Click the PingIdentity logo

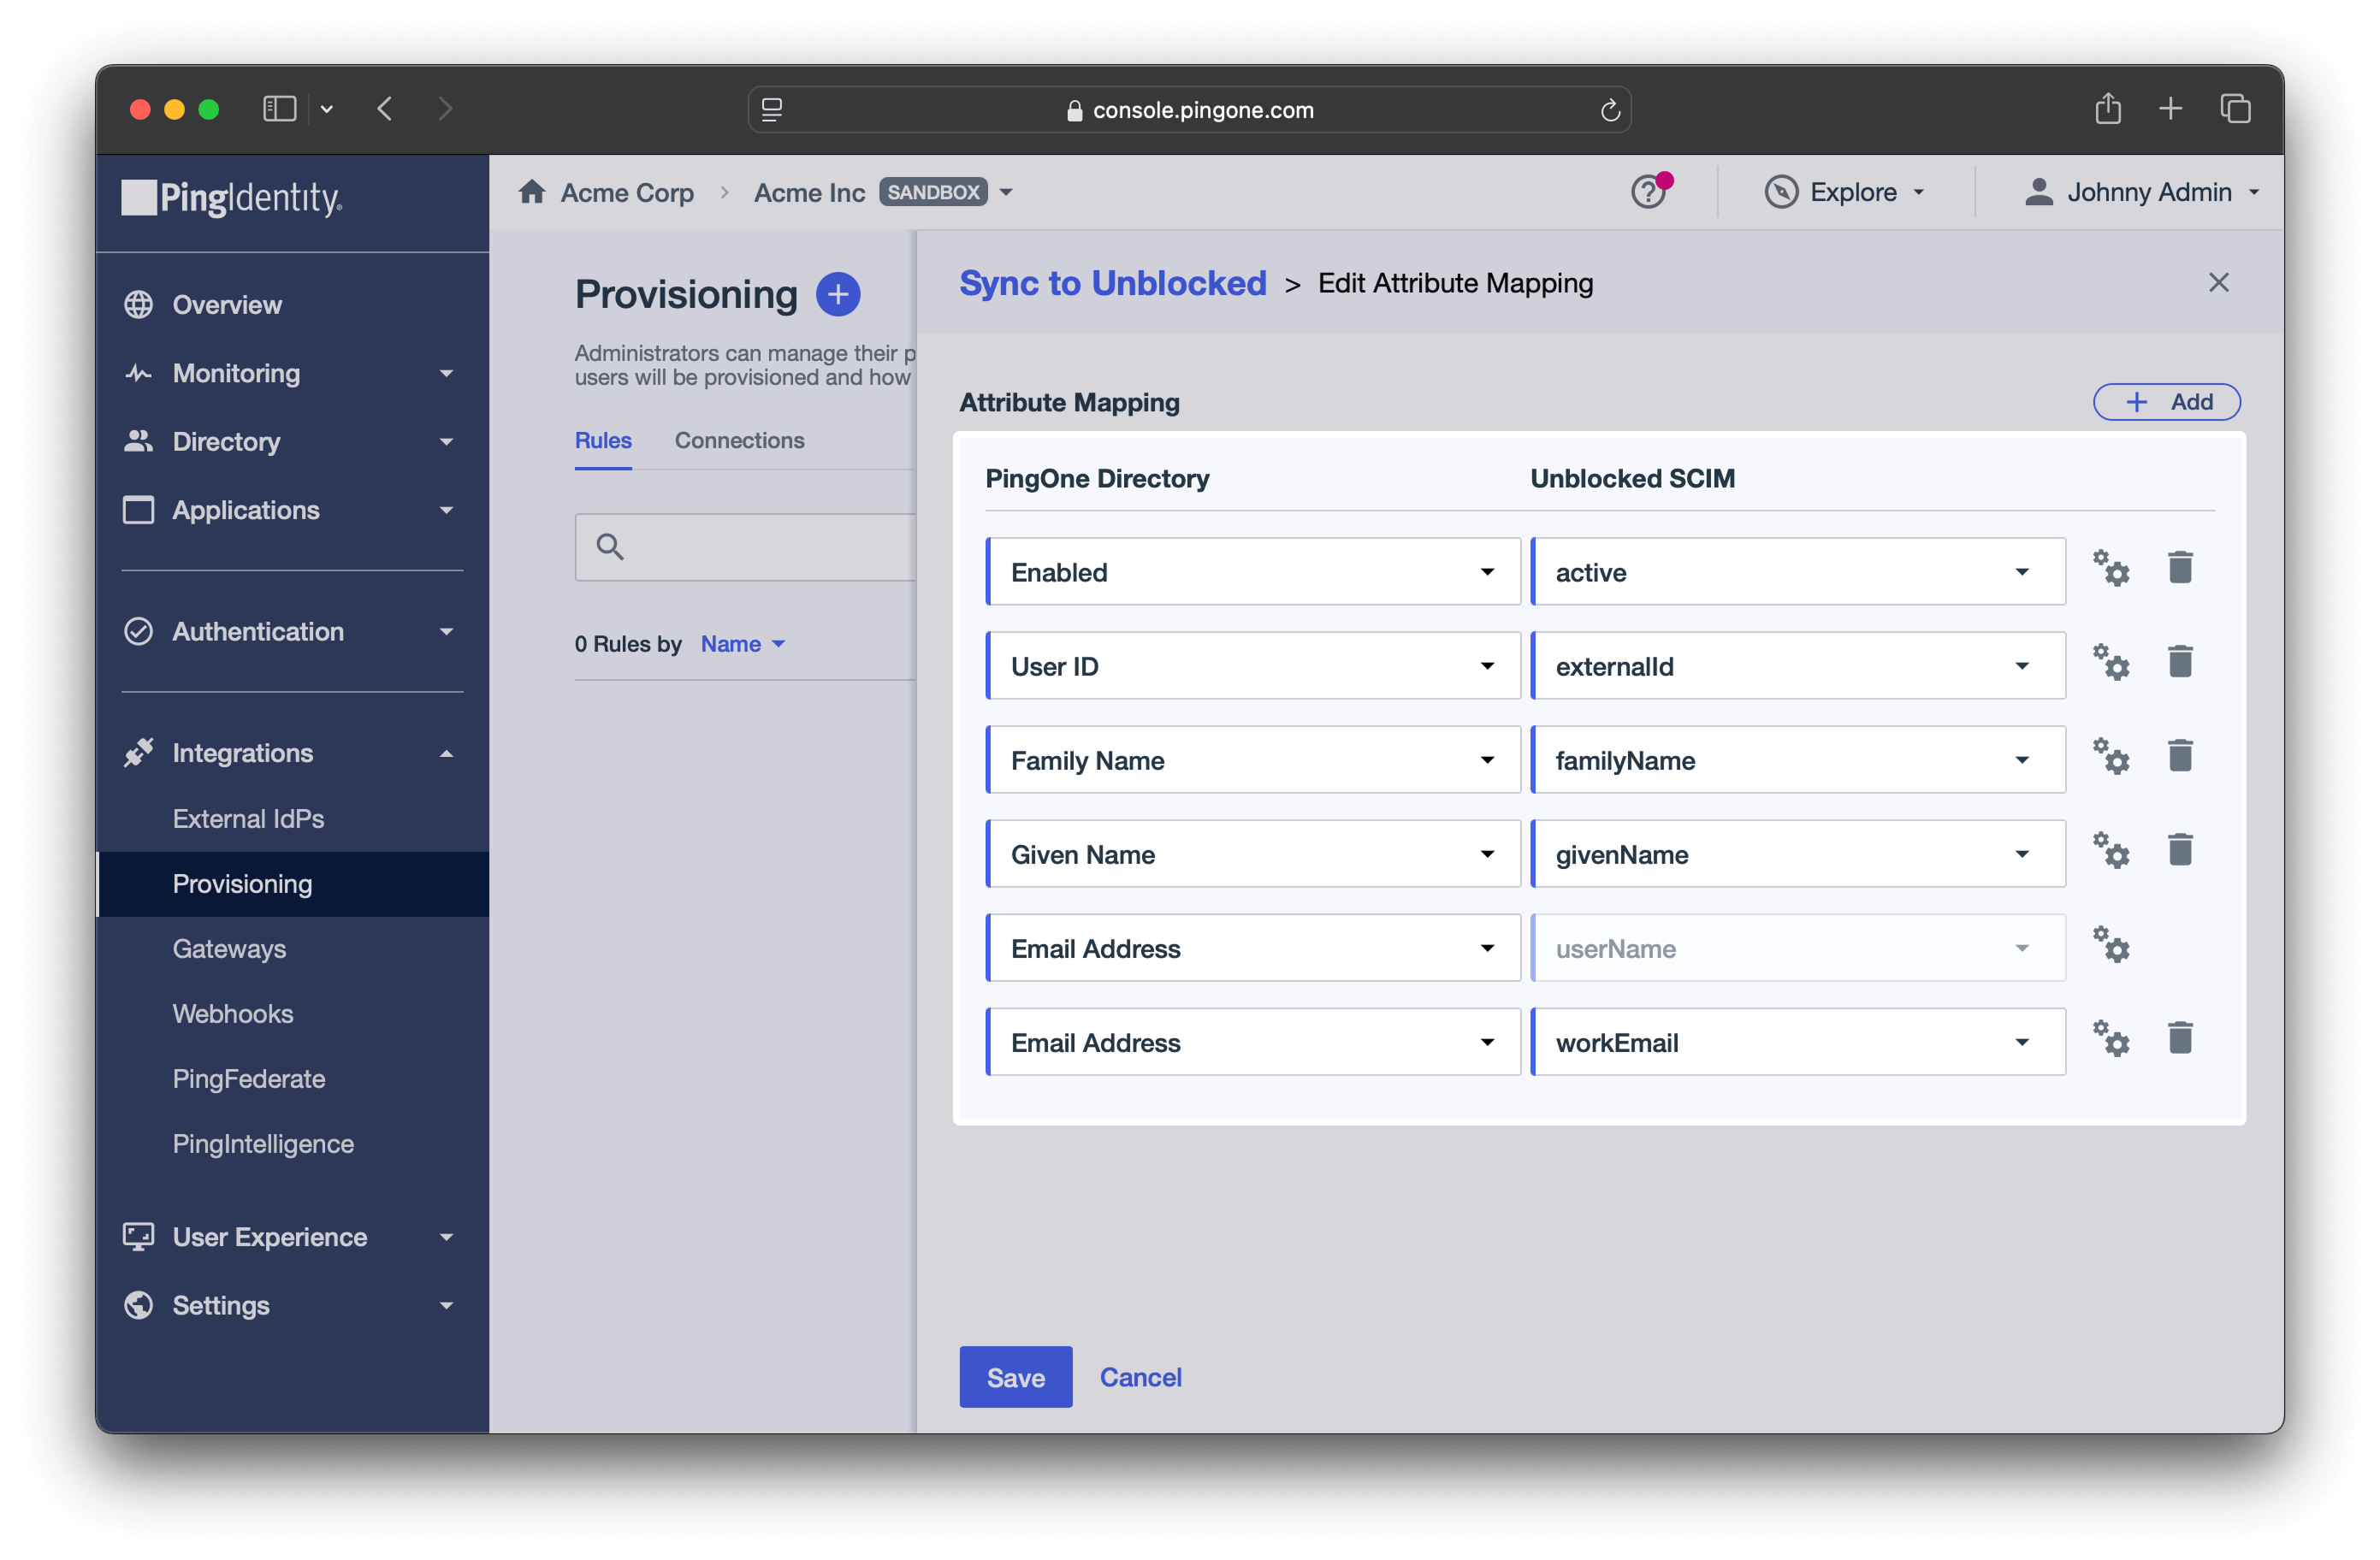pos(232,197)
